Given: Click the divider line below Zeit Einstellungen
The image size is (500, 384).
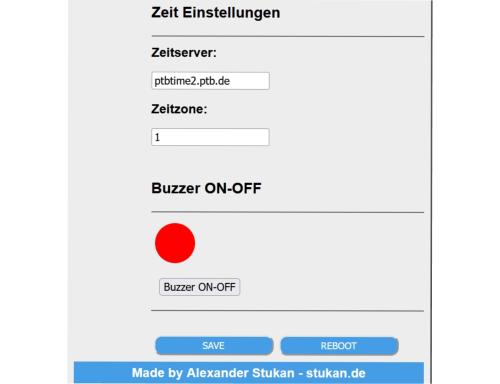Looking at the screenshot, I should click(x=288, y=36).
